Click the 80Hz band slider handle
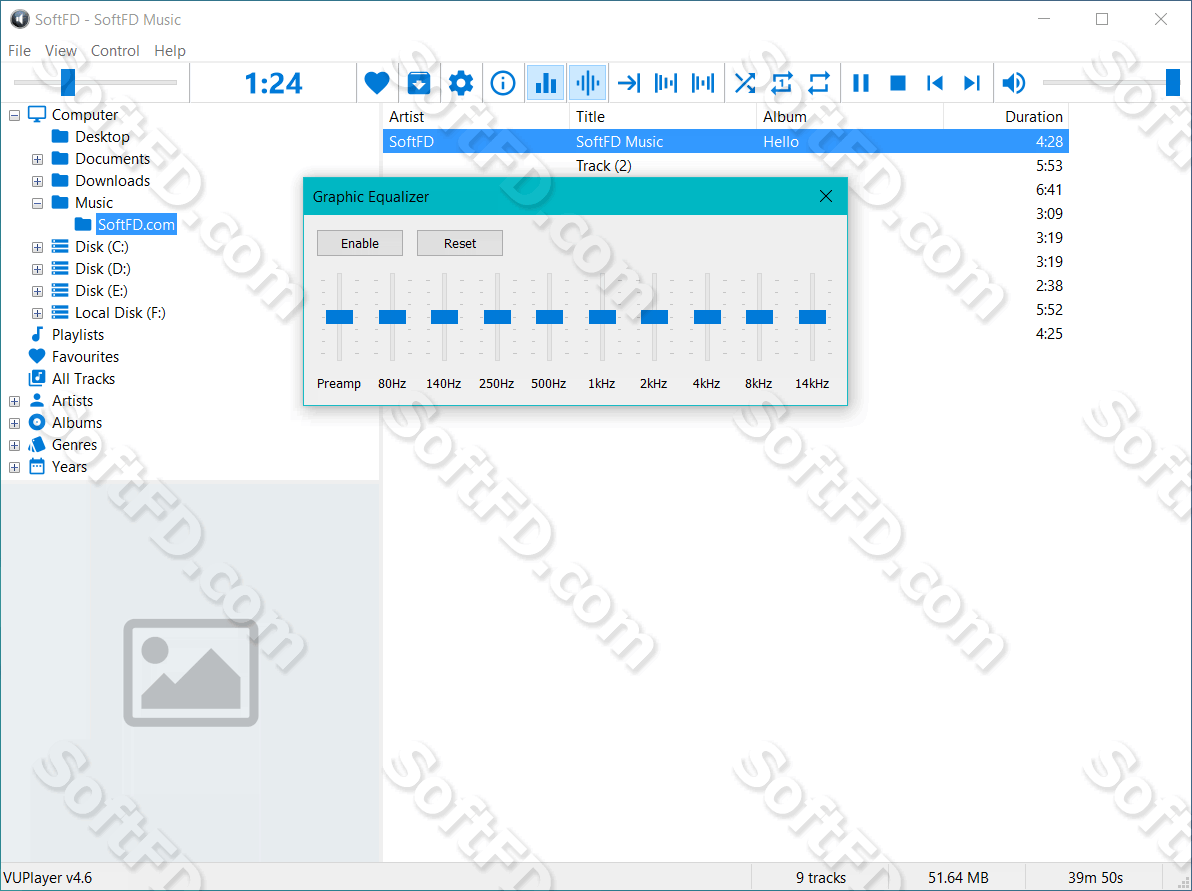1192x891 pixels. tap(392, 317)
